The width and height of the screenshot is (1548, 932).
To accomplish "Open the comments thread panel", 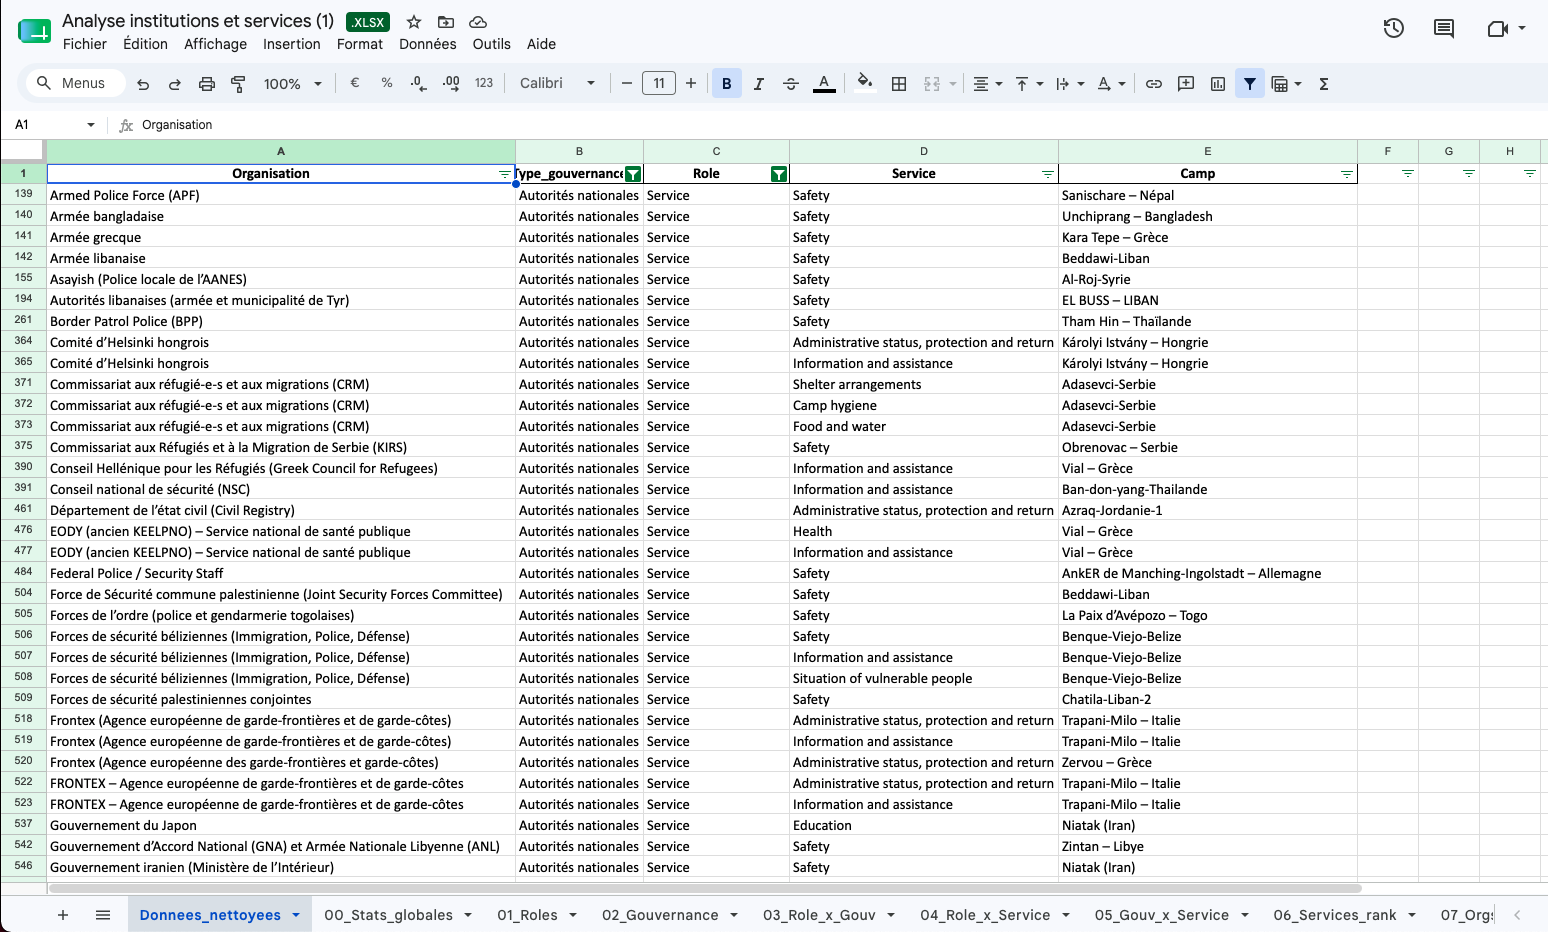I will tap(1444, 28).
